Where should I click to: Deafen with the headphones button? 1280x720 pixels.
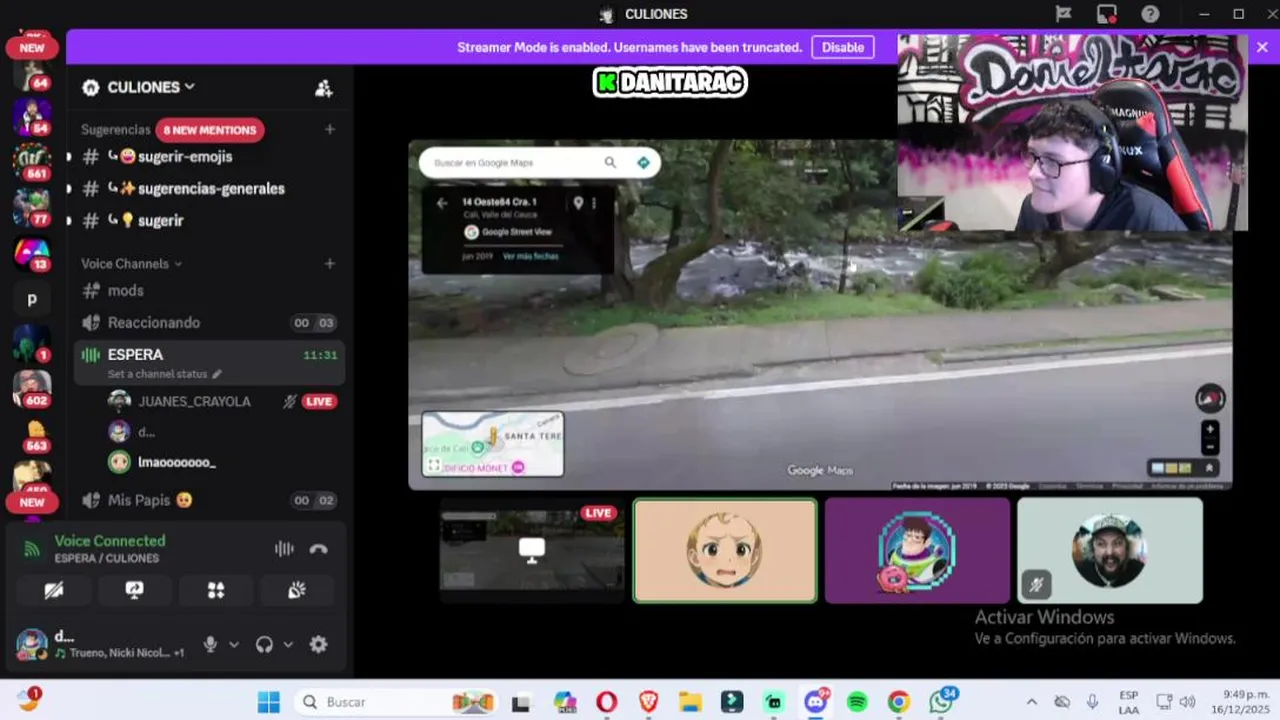pos(264,645)
